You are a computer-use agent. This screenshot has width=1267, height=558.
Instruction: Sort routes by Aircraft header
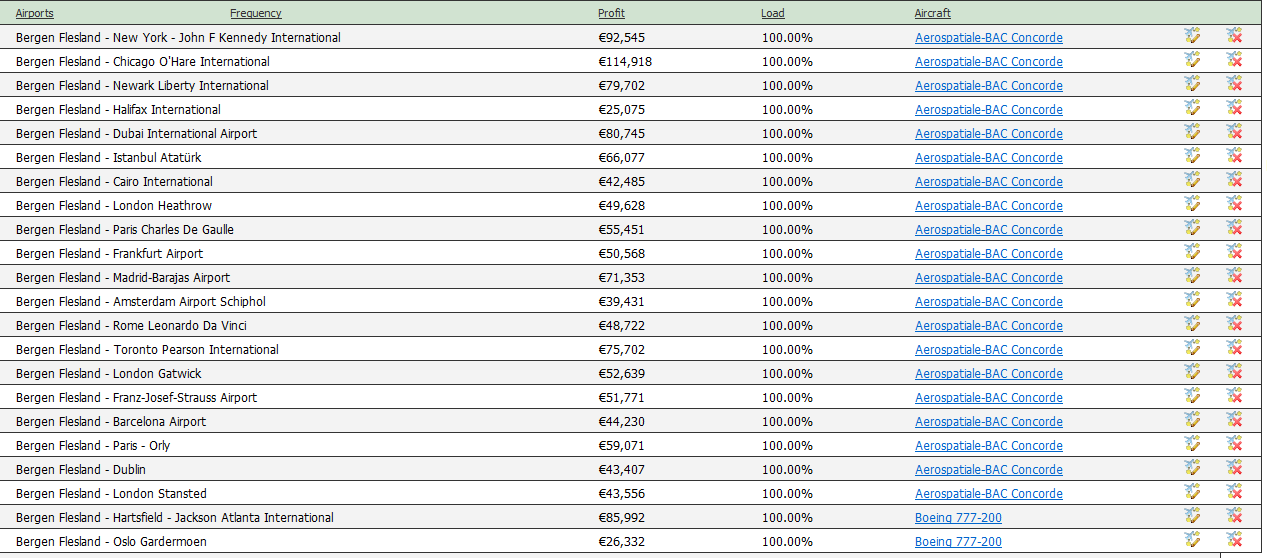(x=933, y=13)
